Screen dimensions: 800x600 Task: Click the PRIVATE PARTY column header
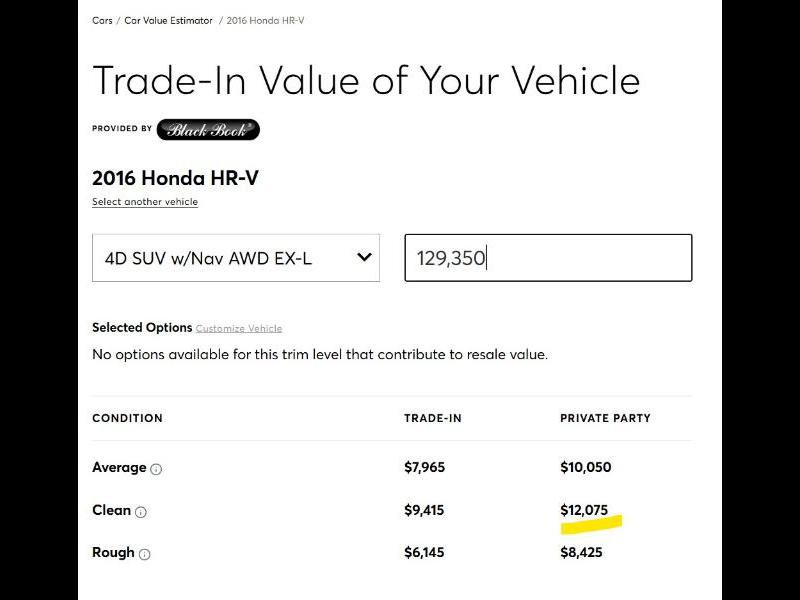coord(607,418)
